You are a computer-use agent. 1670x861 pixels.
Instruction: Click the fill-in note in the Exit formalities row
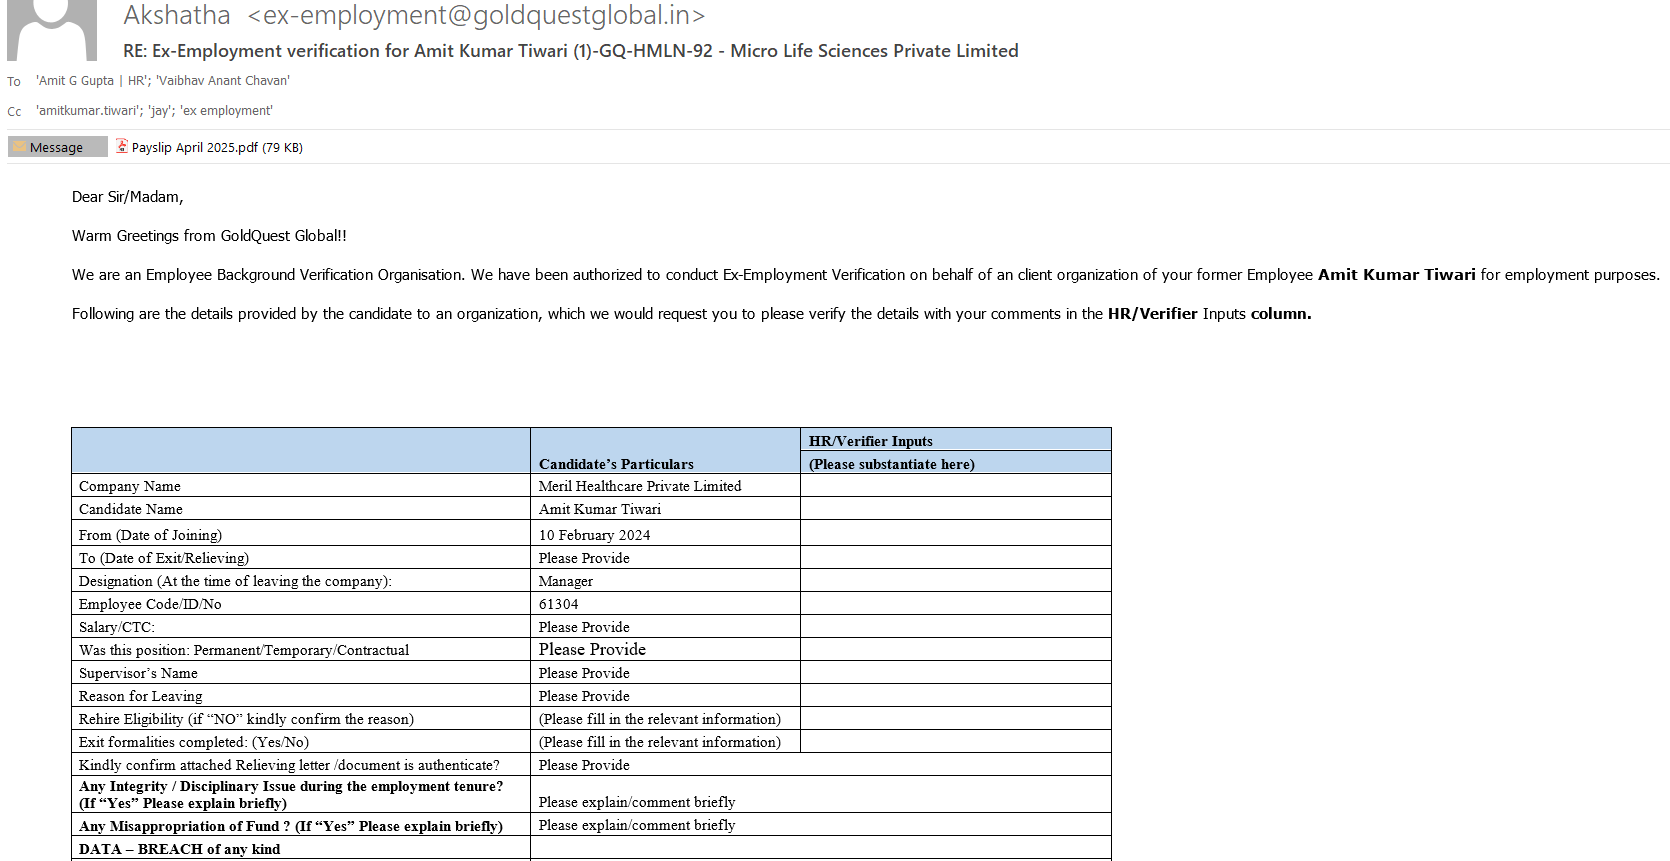coord(660,742)
